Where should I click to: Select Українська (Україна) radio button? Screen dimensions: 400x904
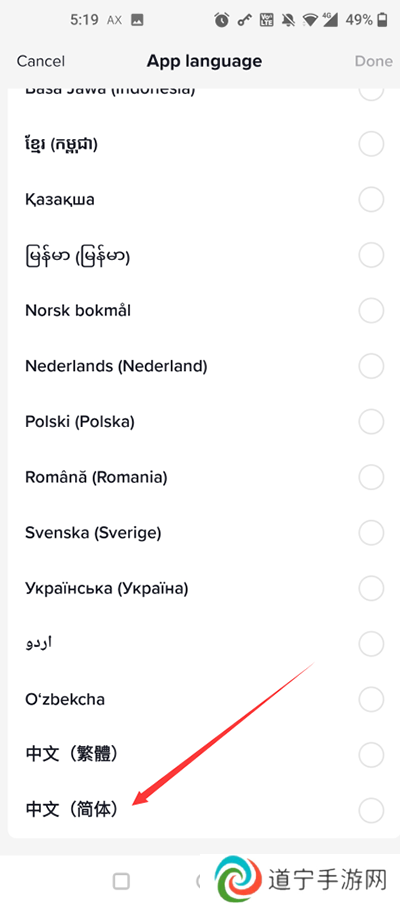[371, 588]
